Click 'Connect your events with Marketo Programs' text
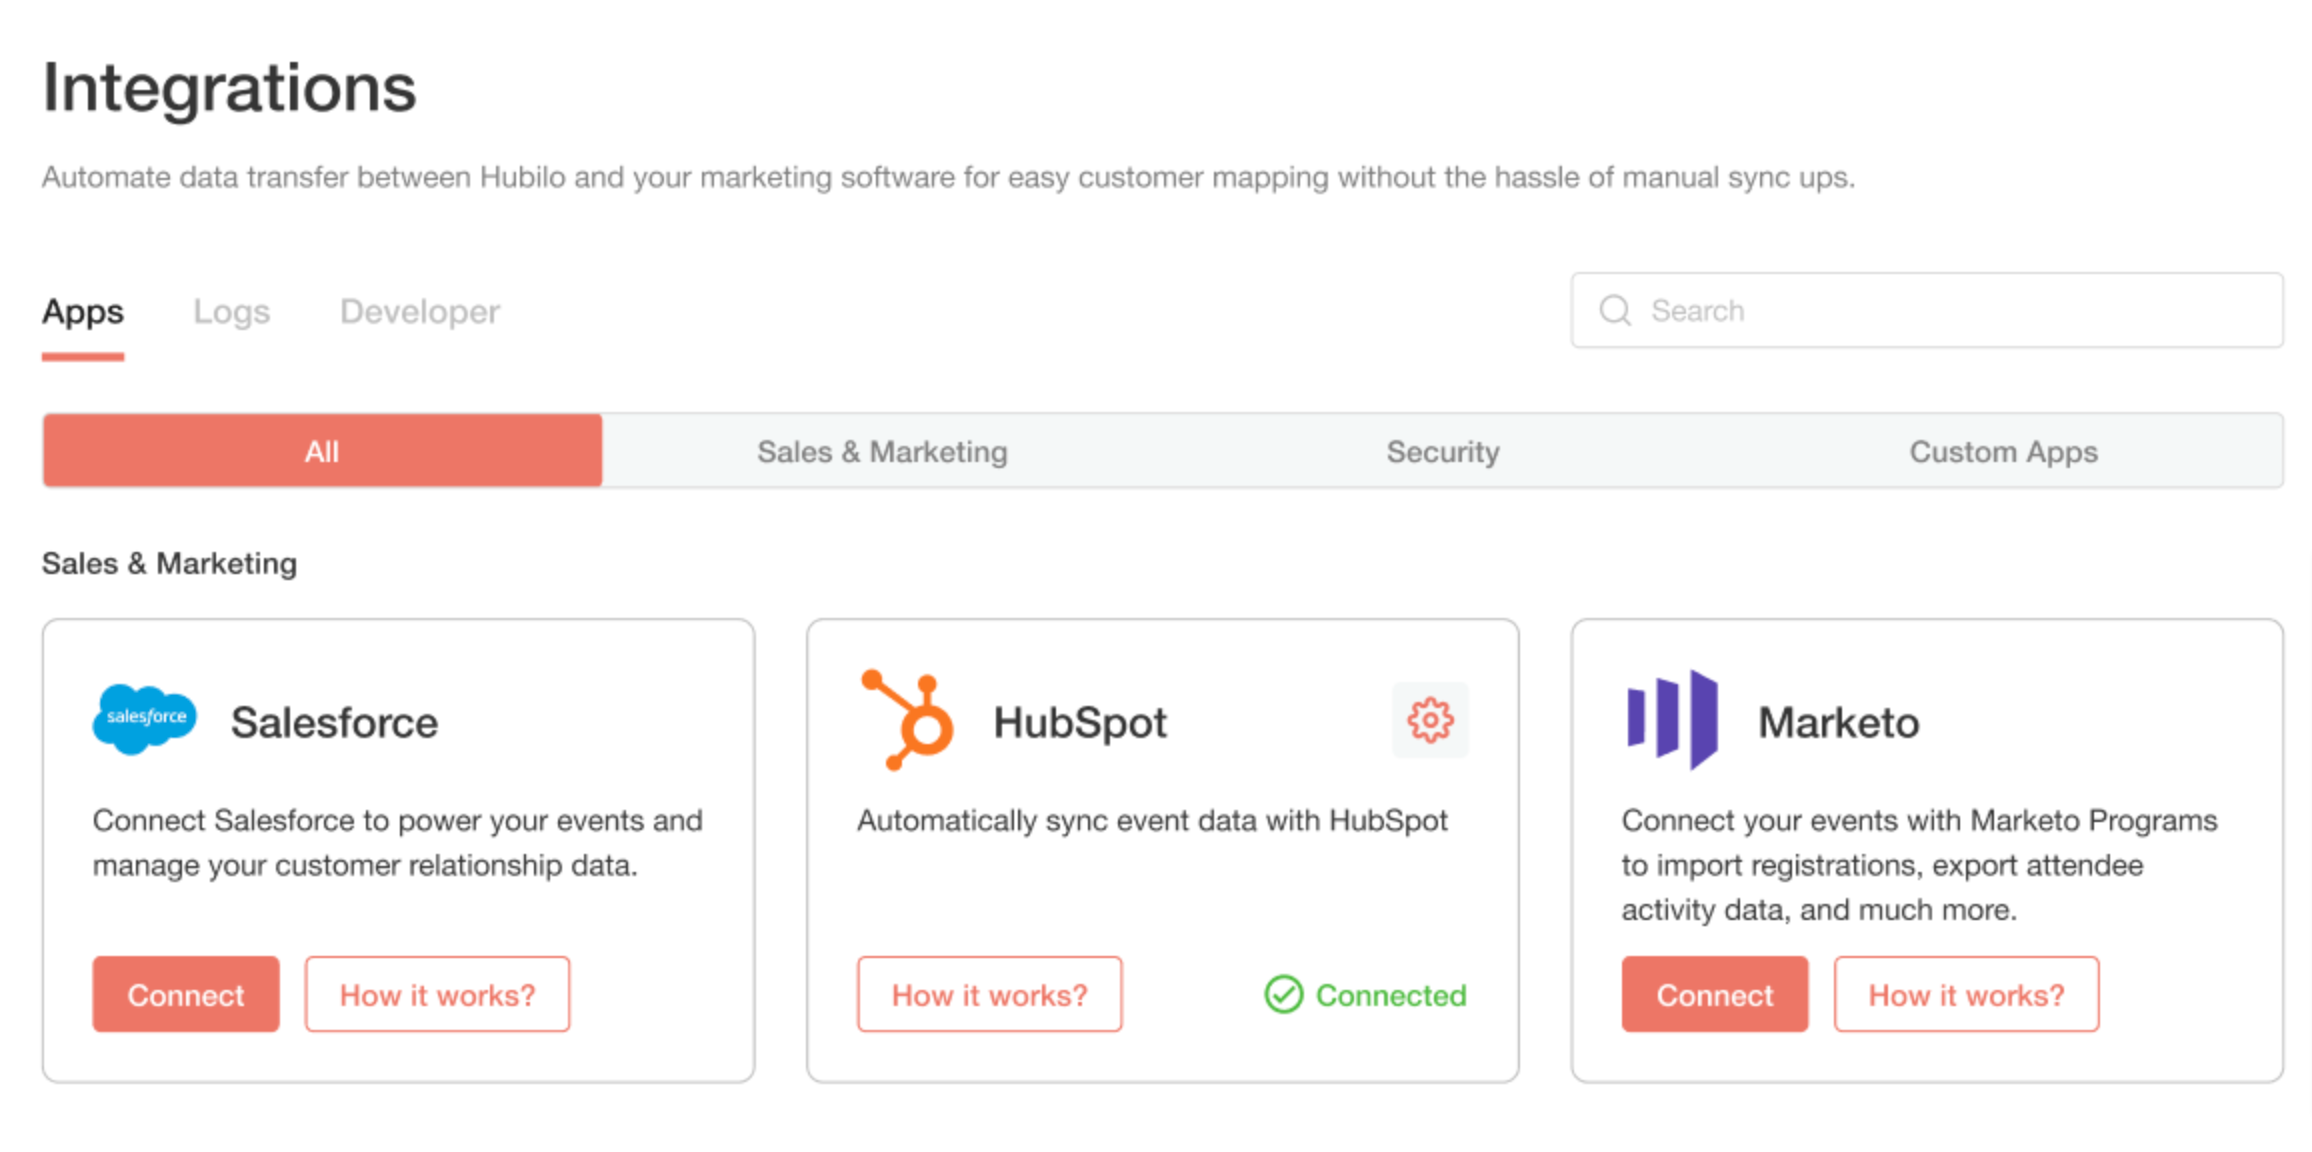Viewport: 2312px width, 1152px height. (x=1919, y=865)
